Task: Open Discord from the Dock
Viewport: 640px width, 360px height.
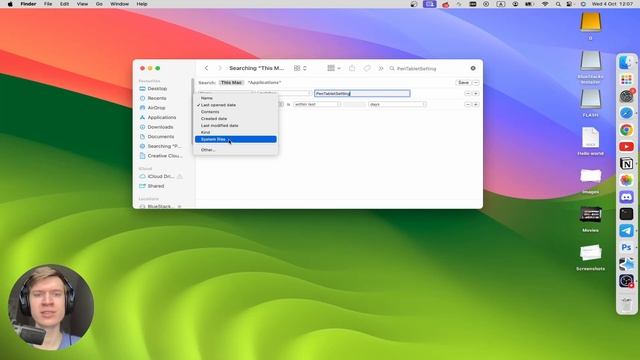Action: point(626,197)
